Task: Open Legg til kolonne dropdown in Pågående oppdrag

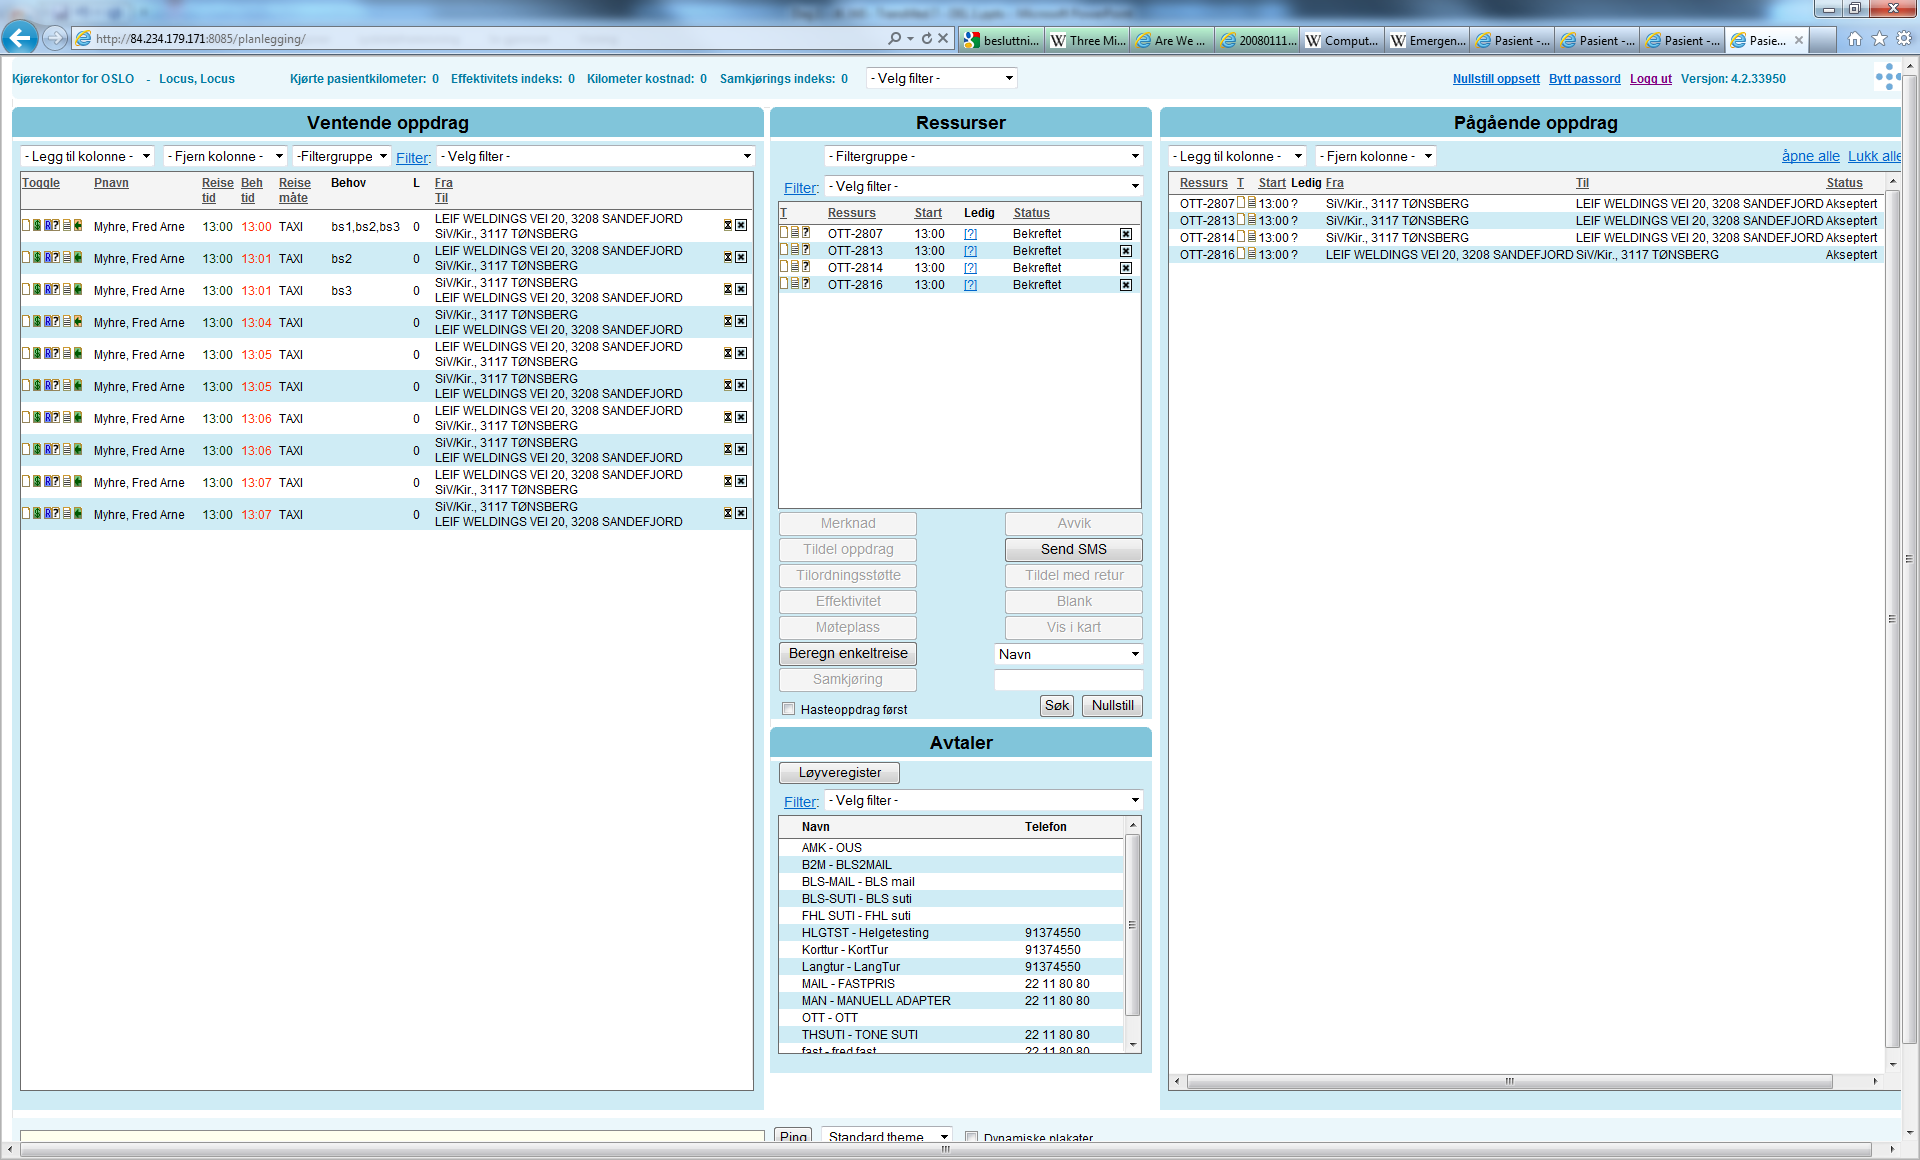Action: click(1237, 156)
